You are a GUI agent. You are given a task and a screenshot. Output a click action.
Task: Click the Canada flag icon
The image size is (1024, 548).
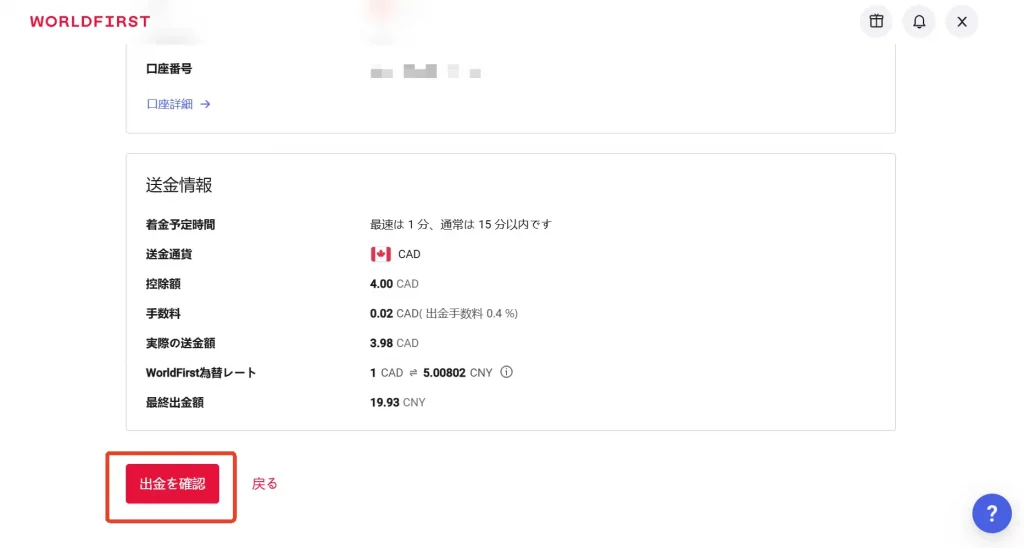(381, 254)
